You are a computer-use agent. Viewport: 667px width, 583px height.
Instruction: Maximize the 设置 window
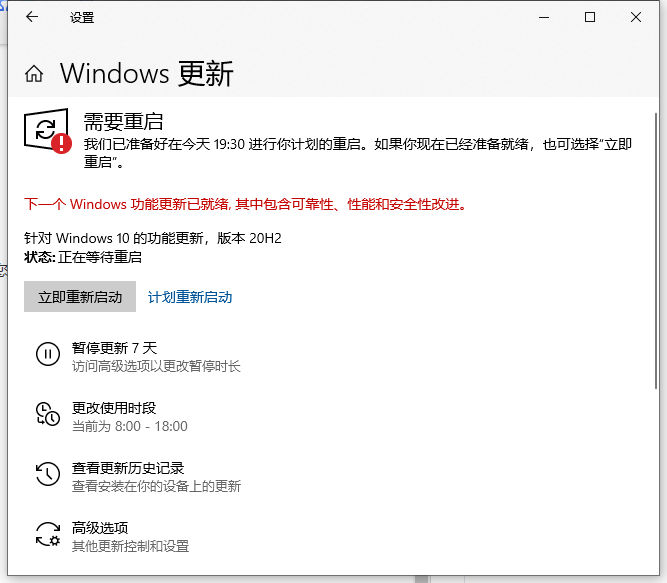[590, 17]
